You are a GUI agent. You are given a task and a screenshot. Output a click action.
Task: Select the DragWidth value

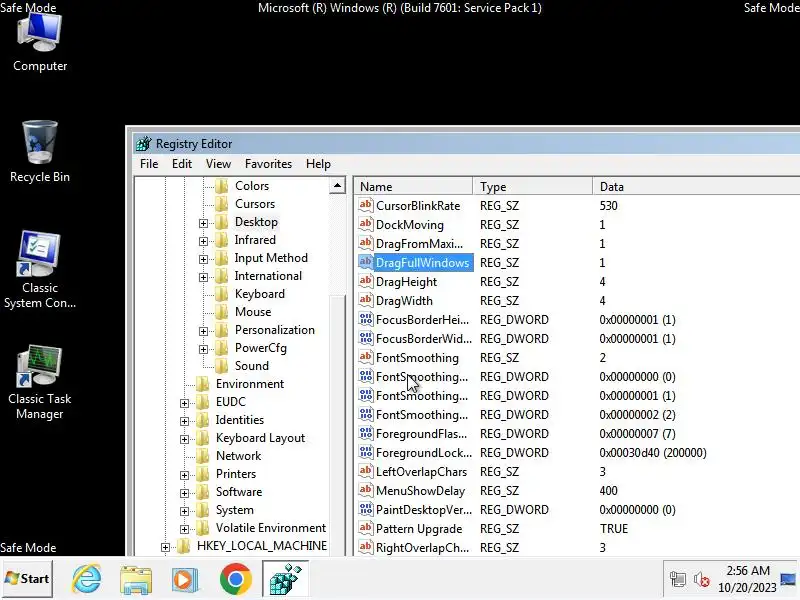pyautogui.click(x=404, y=301)
